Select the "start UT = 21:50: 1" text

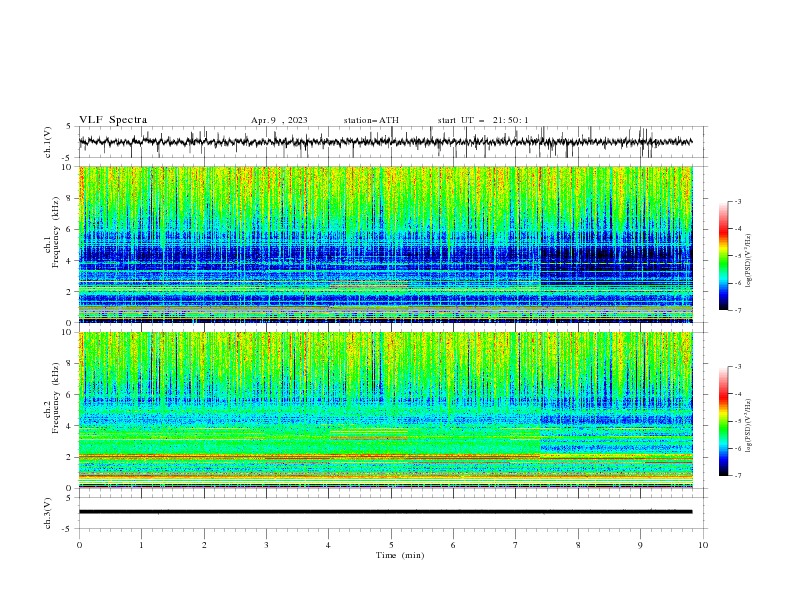click(x=483, y=120)
